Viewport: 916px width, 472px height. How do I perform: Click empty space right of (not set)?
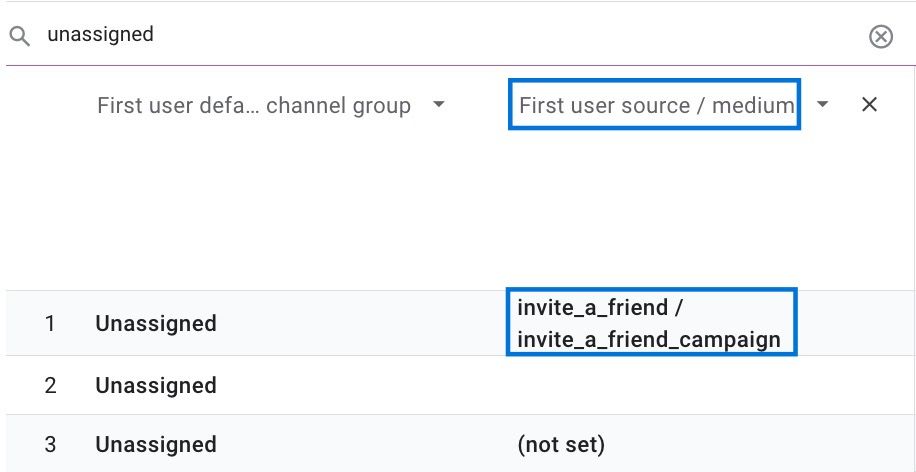point(759,445)
